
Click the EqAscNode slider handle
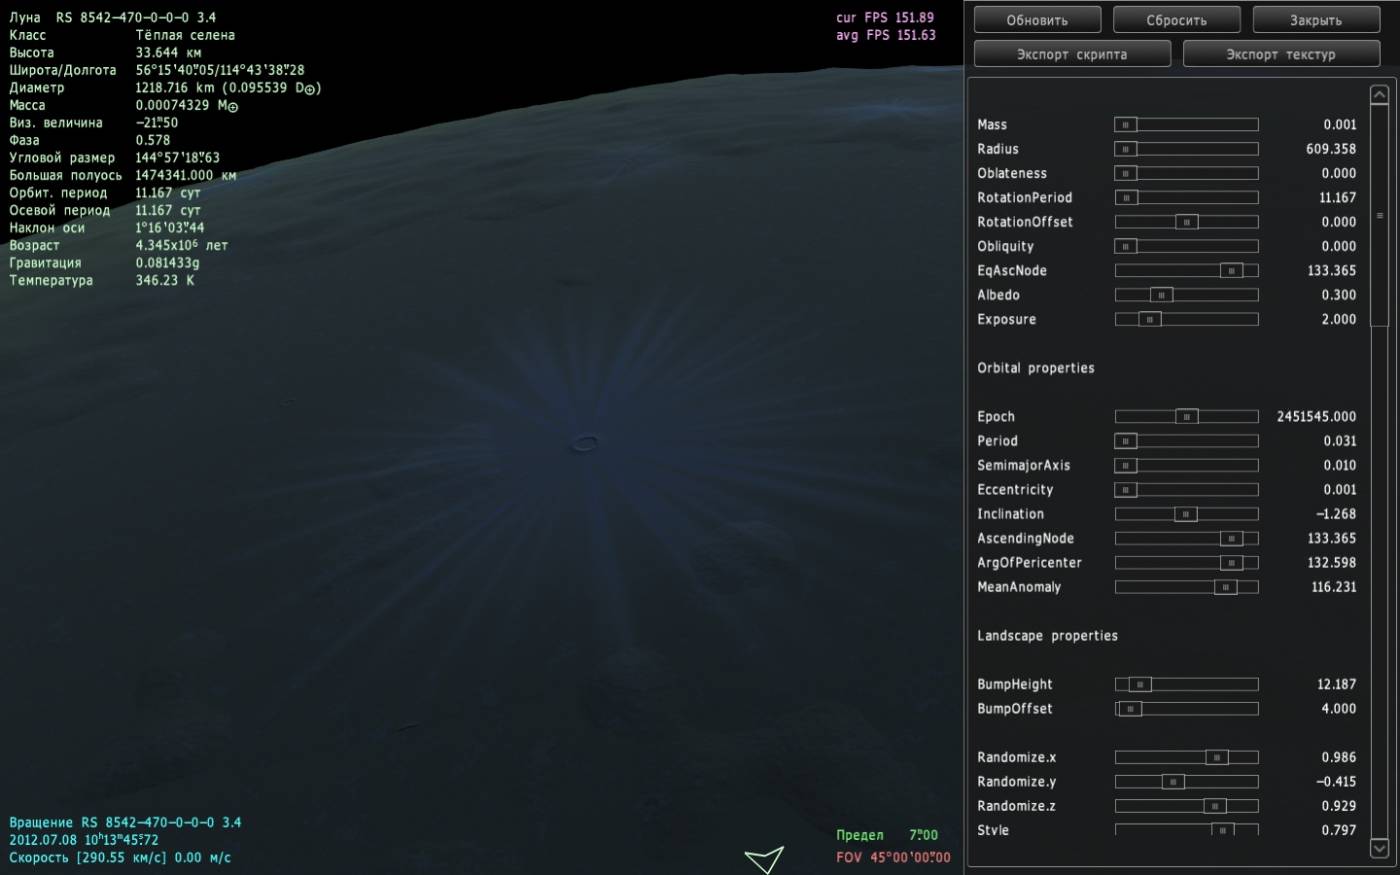pyautogui.click(x=1232, y=271)
